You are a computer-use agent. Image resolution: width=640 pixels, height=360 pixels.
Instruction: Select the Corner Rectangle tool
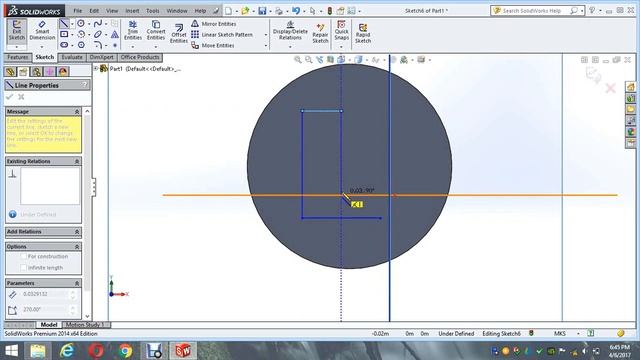tap(64, 34)
